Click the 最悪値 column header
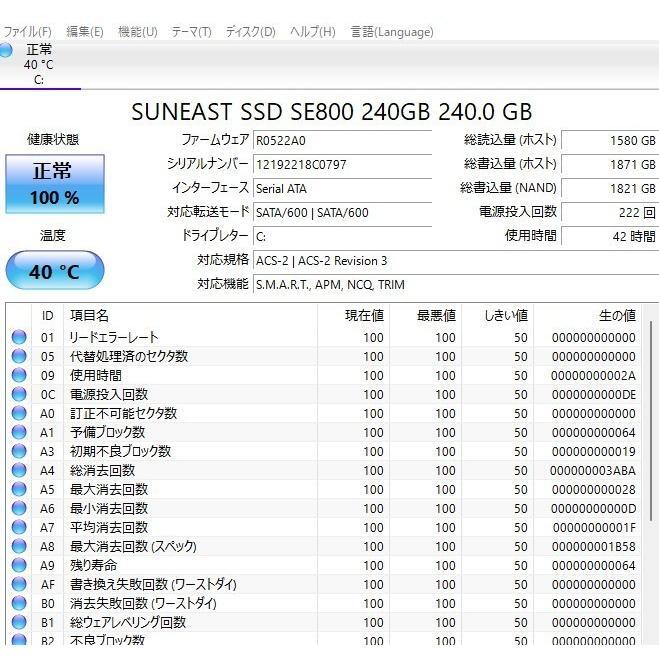Image resolution: width=659 pixels, height=659 pixels. [426, 316]
